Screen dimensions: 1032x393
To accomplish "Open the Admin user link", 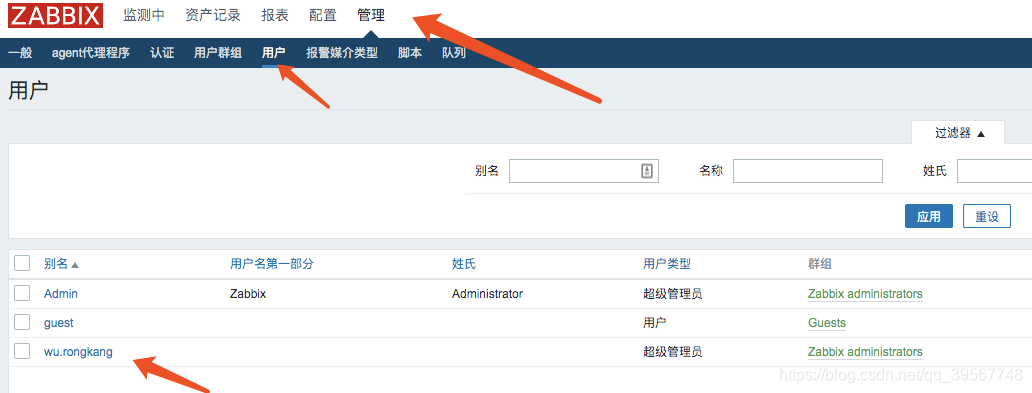I will 61,294.
